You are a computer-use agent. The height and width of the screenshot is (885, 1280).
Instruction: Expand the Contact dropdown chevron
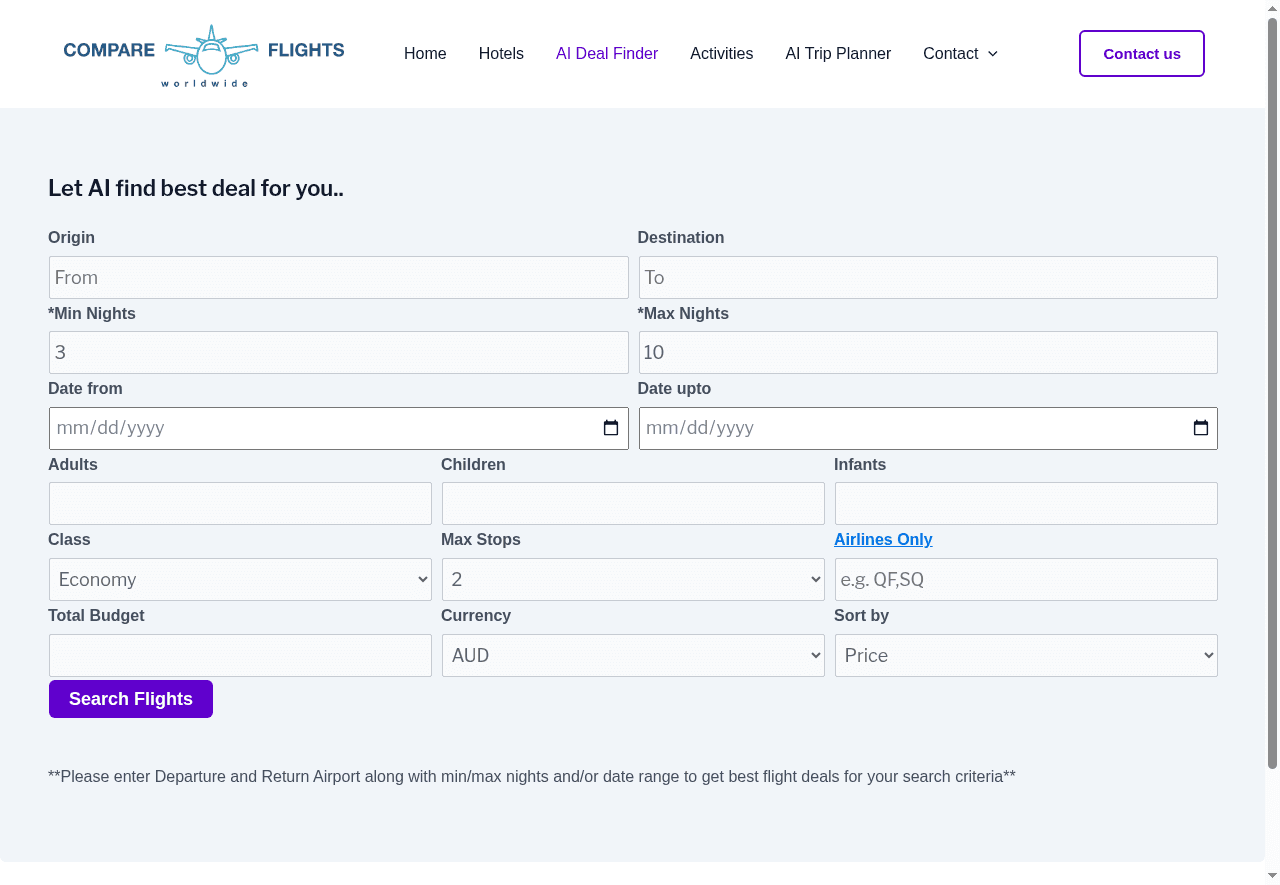(991, 54)
